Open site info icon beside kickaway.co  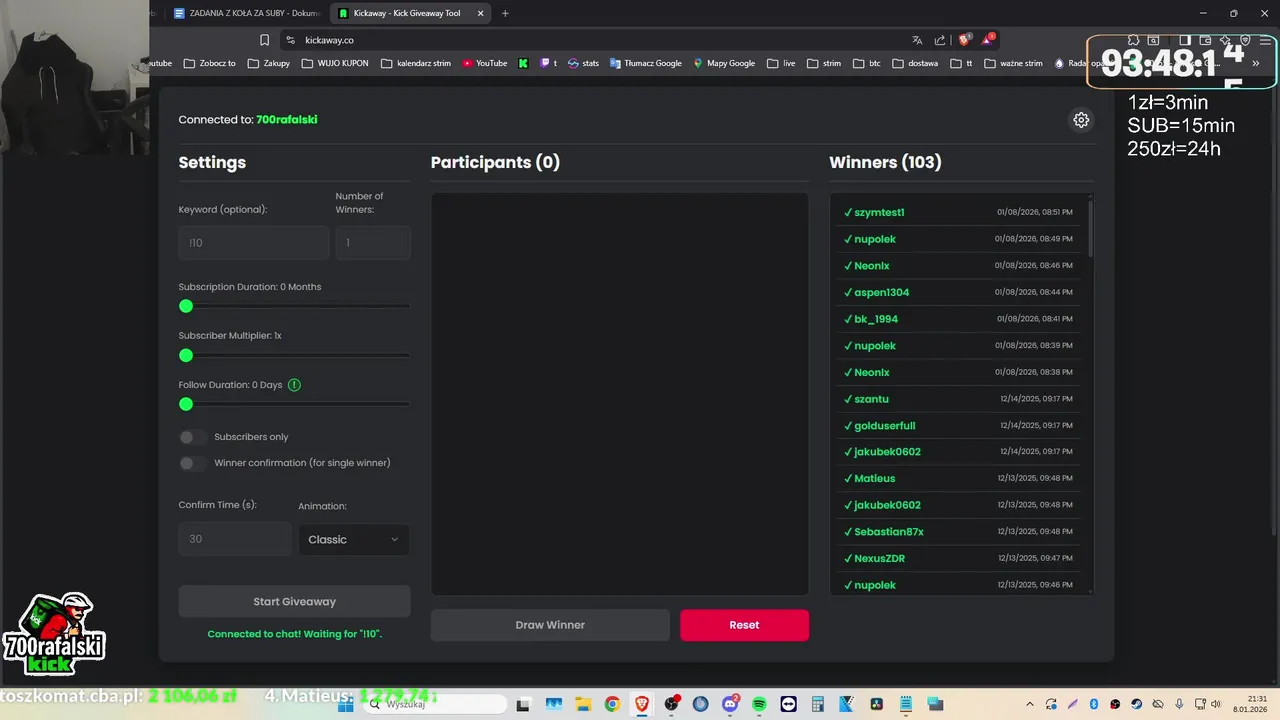coord(290,40)
